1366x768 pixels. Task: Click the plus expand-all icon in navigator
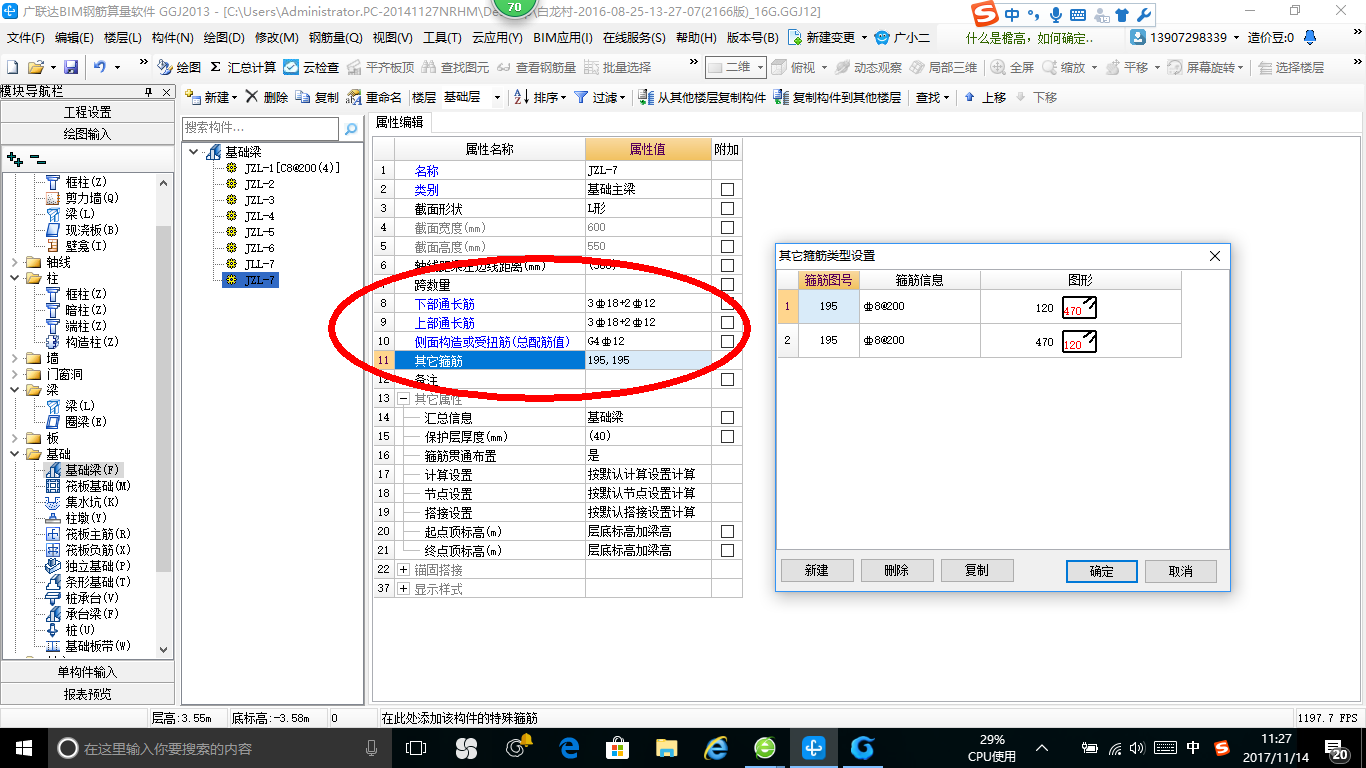tap(14, 158)
